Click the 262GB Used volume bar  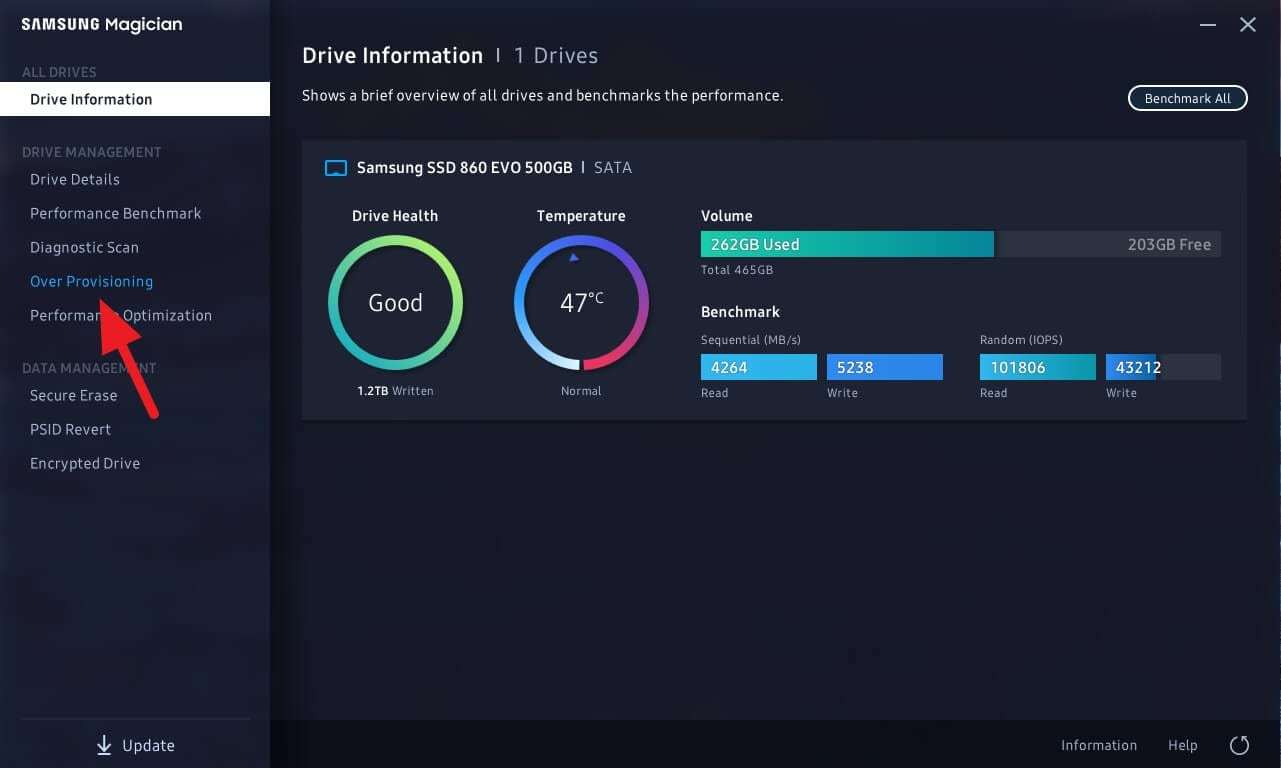[x=846, y=244]
